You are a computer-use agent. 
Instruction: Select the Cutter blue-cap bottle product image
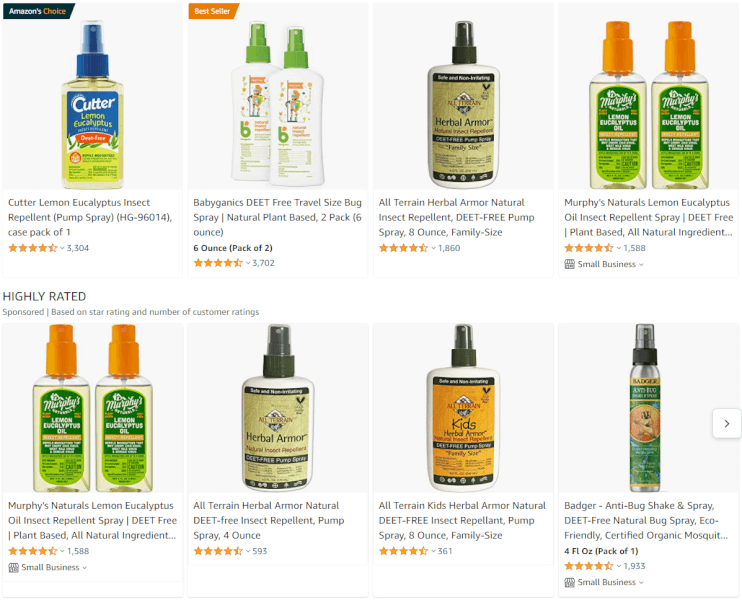pyautogui.click(x=93, y=104)
